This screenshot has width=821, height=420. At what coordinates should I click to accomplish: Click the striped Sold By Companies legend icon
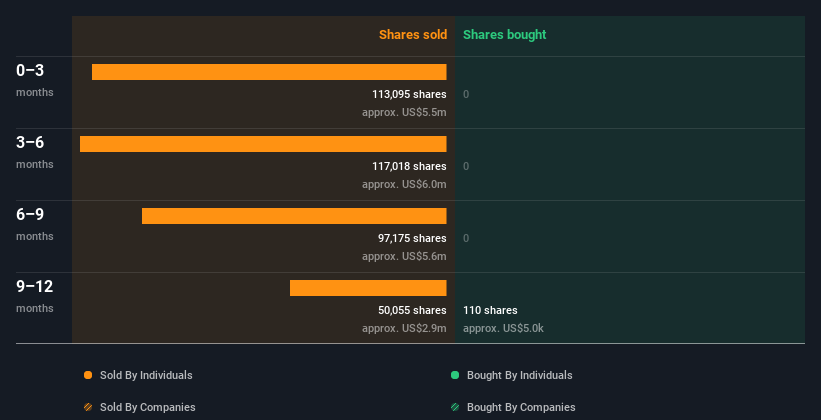[88, 407]
